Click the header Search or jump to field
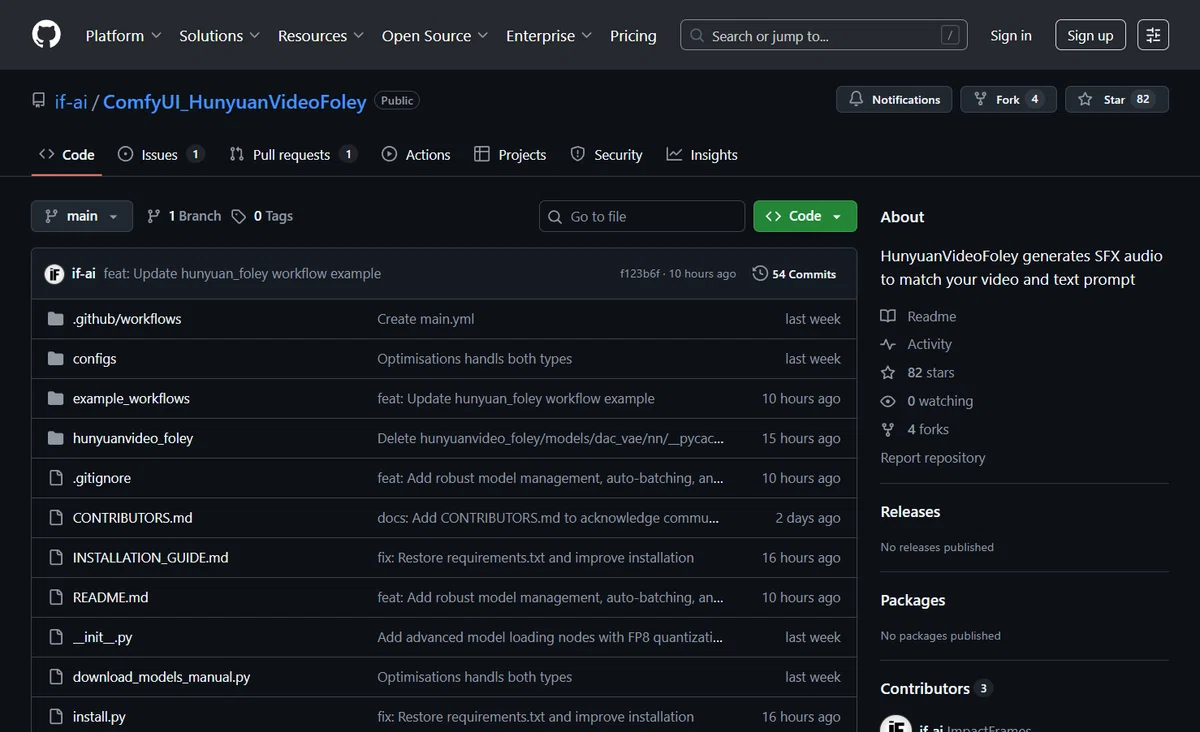1200x732 pixels. [x=824, y=35]
